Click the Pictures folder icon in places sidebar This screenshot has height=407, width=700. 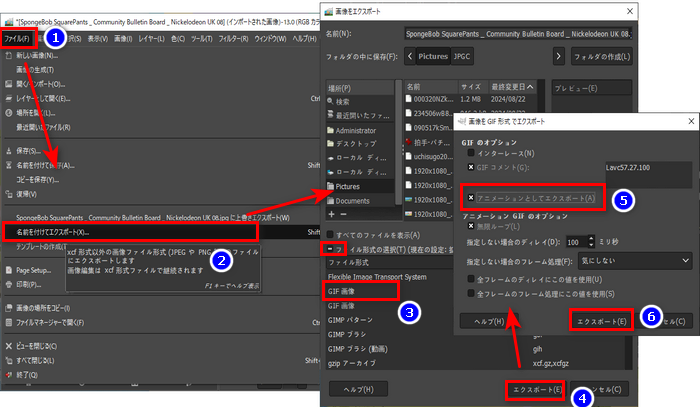pos(329,186)
